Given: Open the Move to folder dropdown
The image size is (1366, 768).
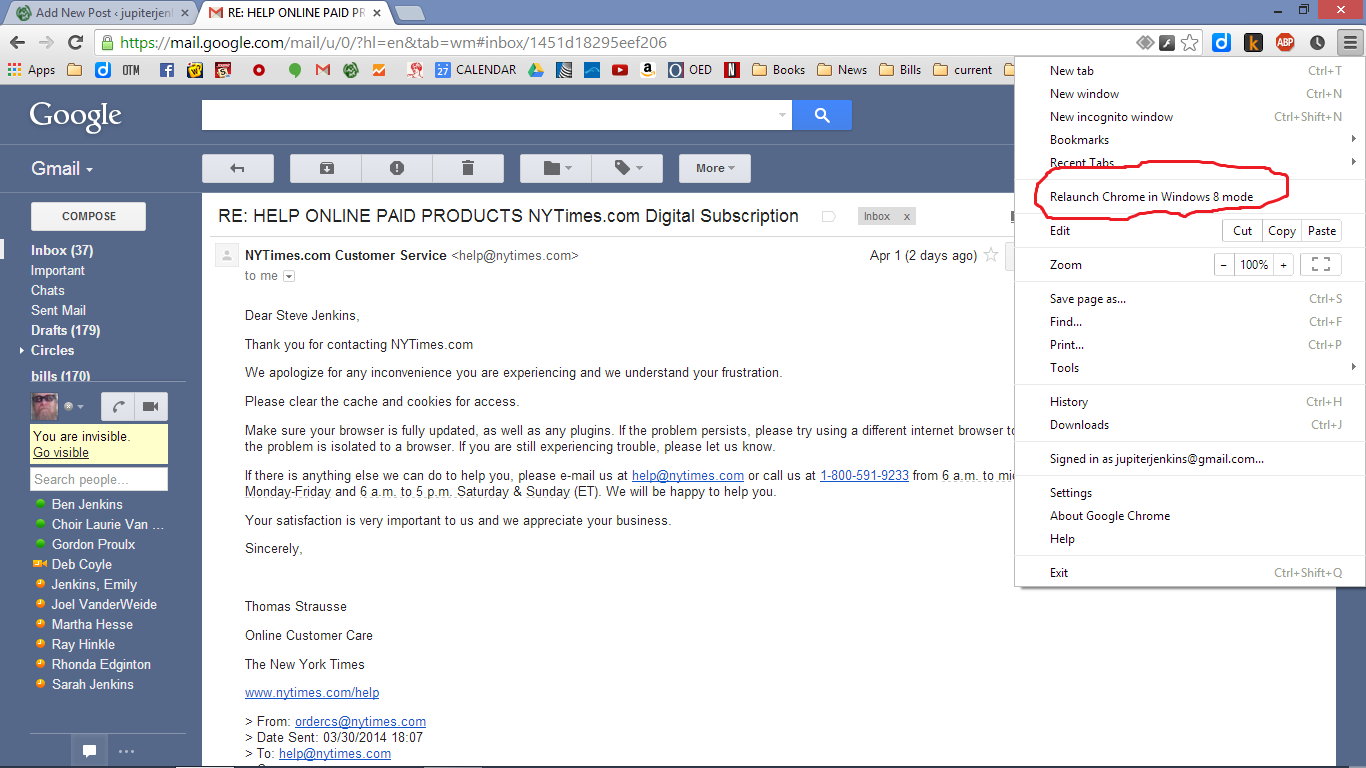Looking at the screenshot, I should [556, 168].
